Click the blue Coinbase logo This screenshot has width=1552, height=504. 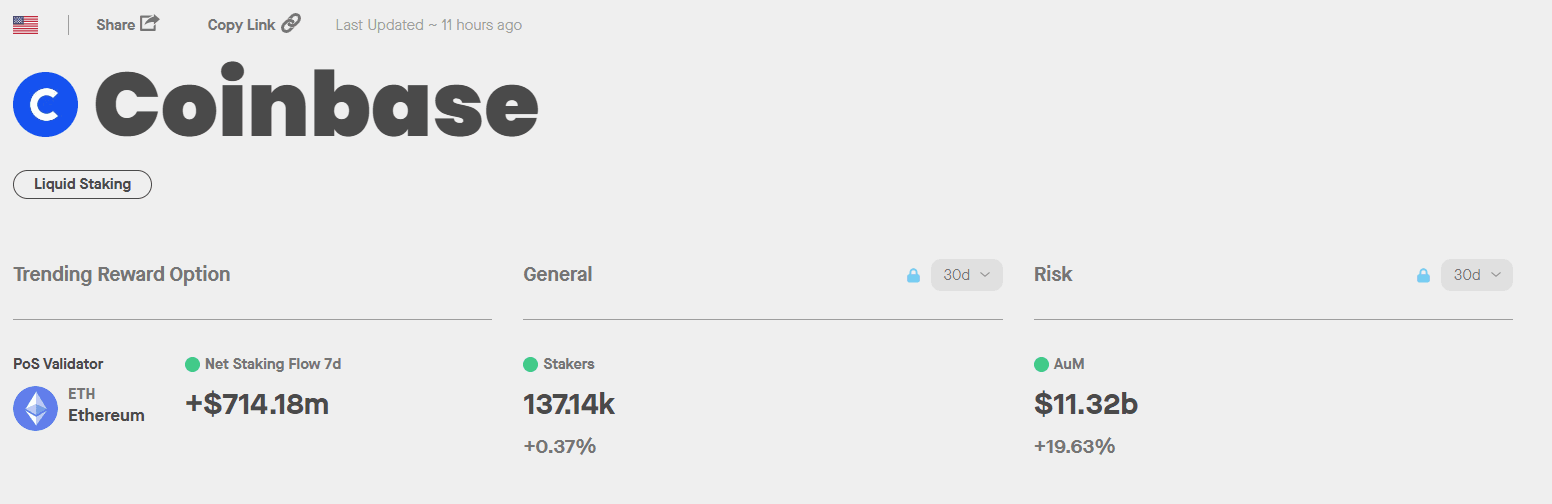click(45, 104)
